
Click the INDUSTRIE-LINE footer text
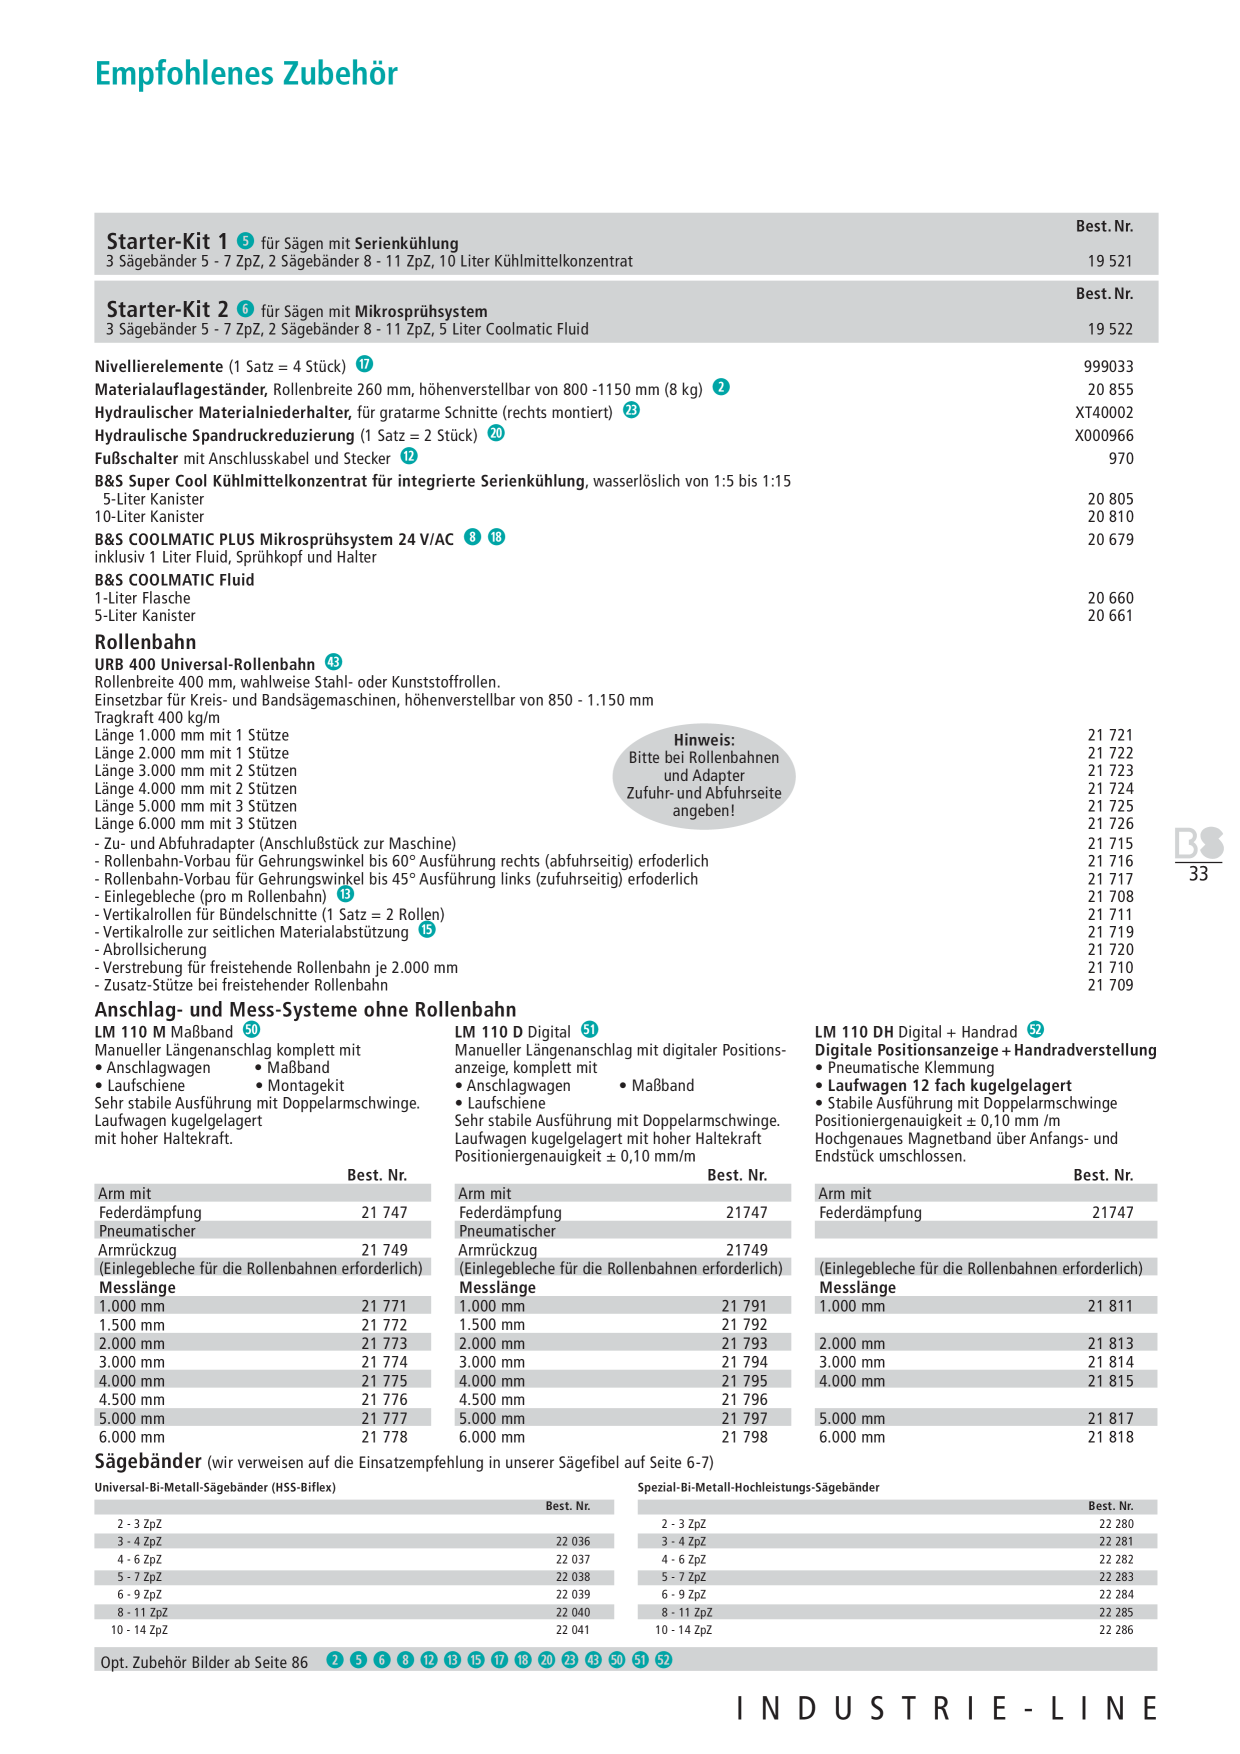(x=947, y=1708)
